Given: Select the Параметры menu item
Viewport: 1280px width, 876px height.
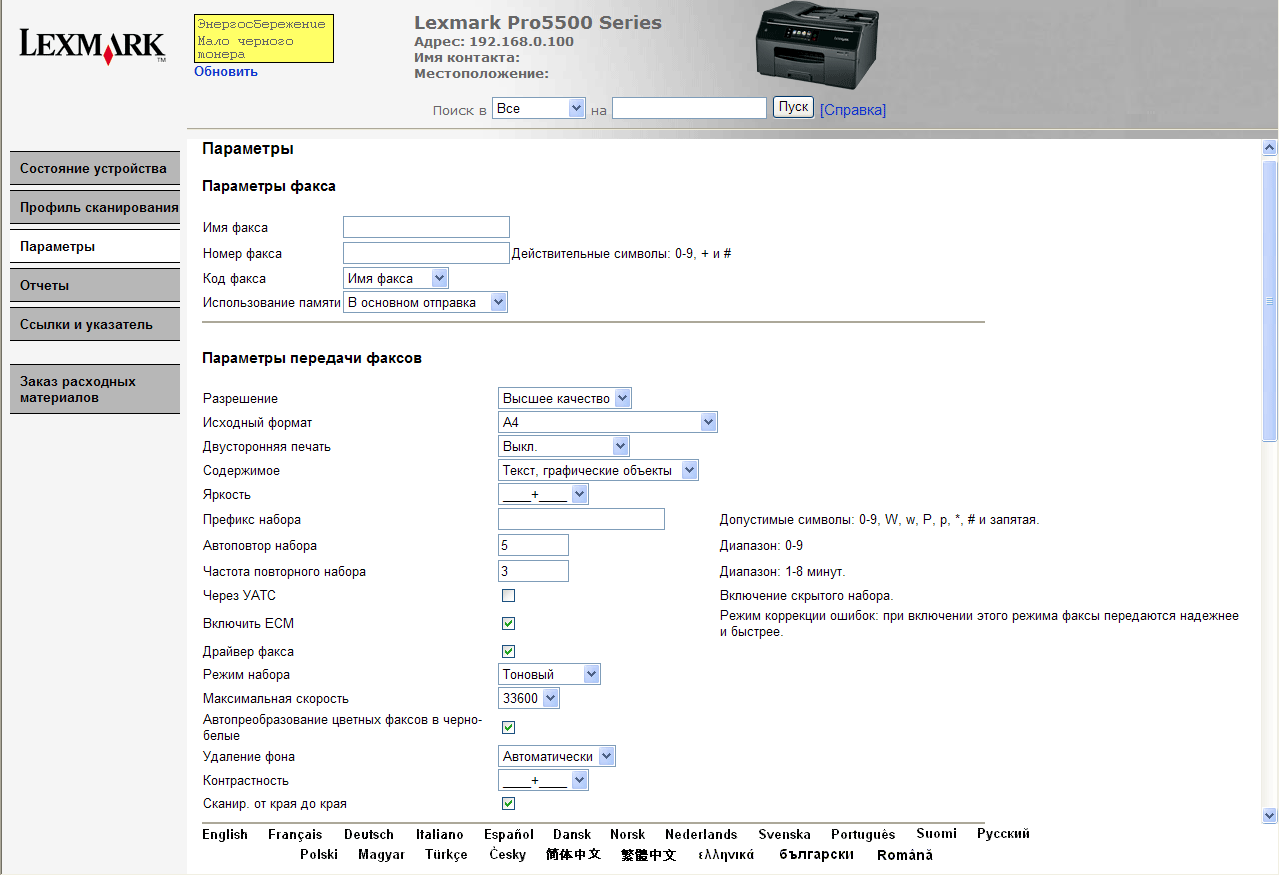Looking at the screenshot, I should (x=95, y=246).
